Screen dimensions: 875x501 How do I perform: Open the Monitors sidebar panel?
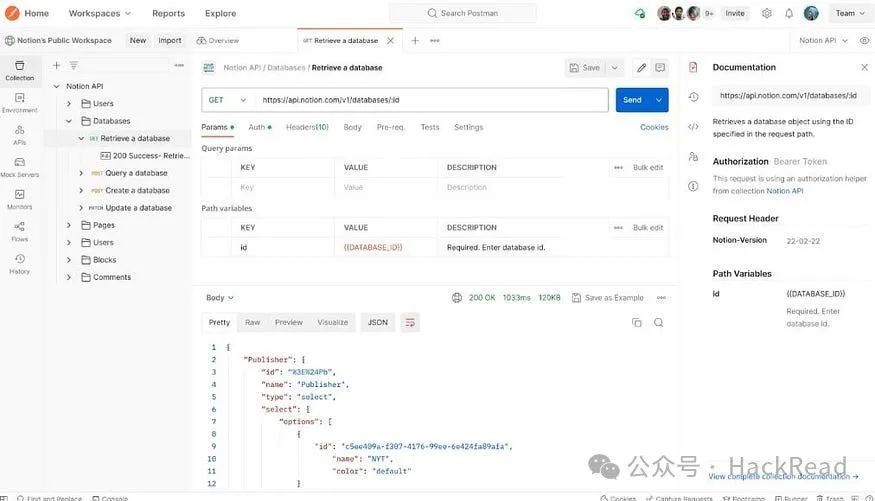[20, 199]
